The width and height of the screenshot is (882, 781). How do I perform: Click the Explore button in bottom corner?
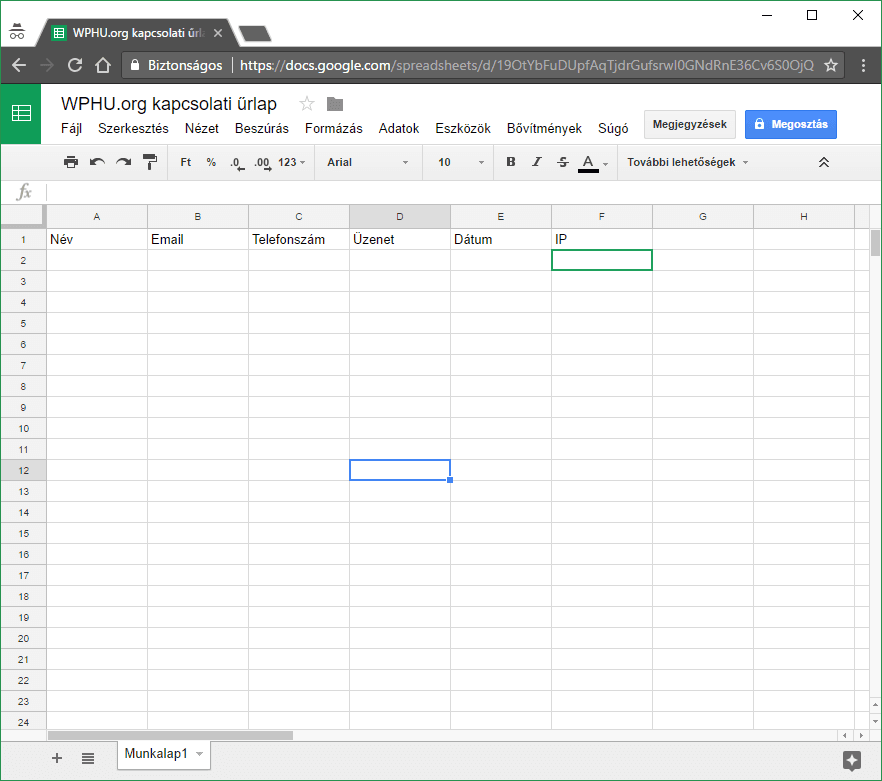[852, 760]
